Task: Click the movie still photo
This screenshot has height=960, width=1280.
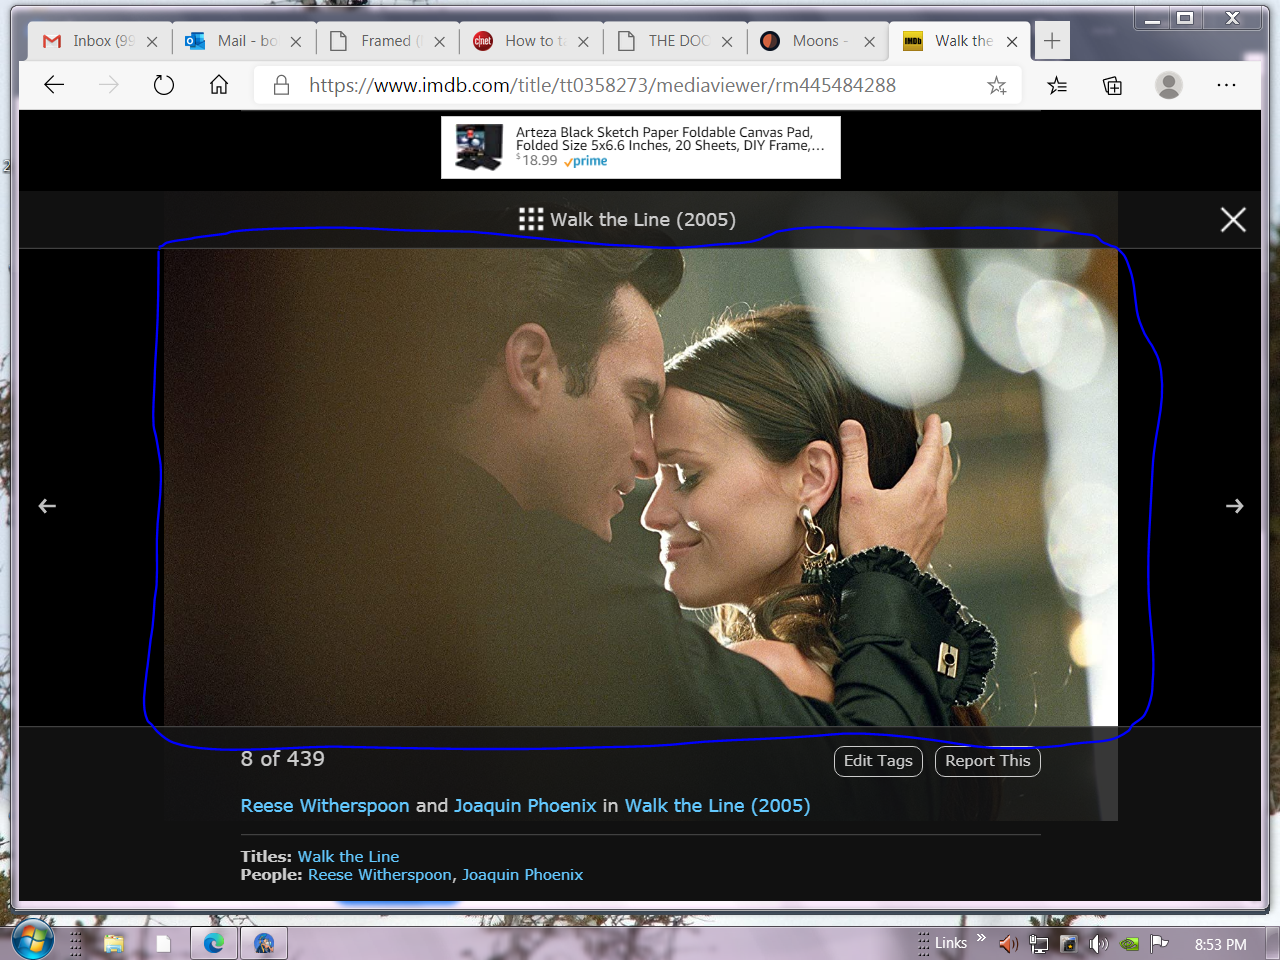Action: (x=640, y=487)
